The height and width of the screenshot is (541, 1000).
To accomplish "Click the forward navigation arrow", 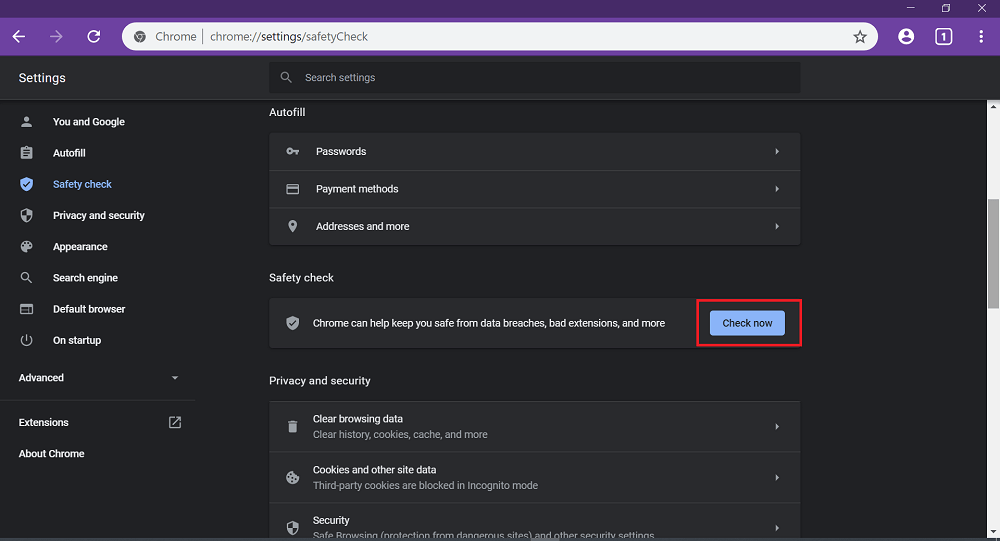I will coord(56,37).
